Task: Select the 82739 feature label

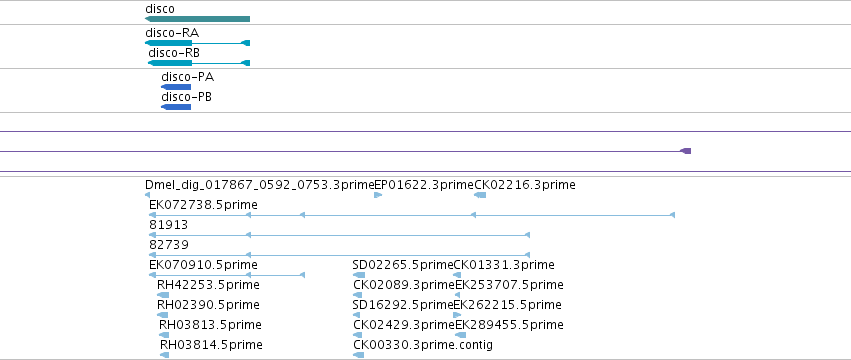Action: click(169, 245)
